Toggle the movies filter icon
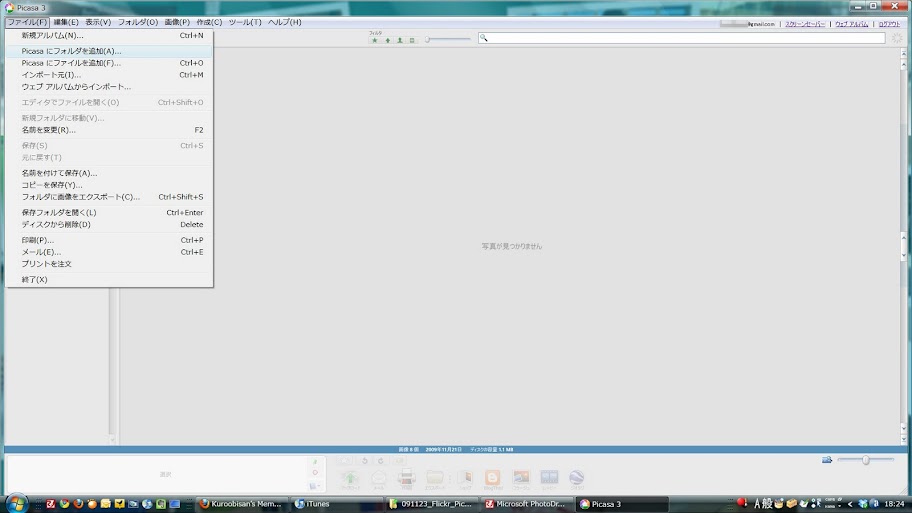The height and width of the screenshot is (513, 912). pos(412,40)
